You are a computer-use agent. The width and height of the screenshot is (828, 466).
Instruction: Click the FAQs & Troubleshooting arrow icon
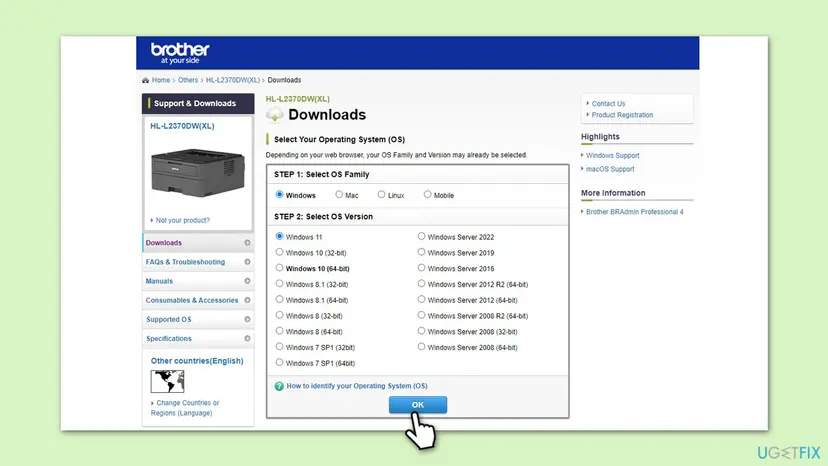(x=247, y=262)
